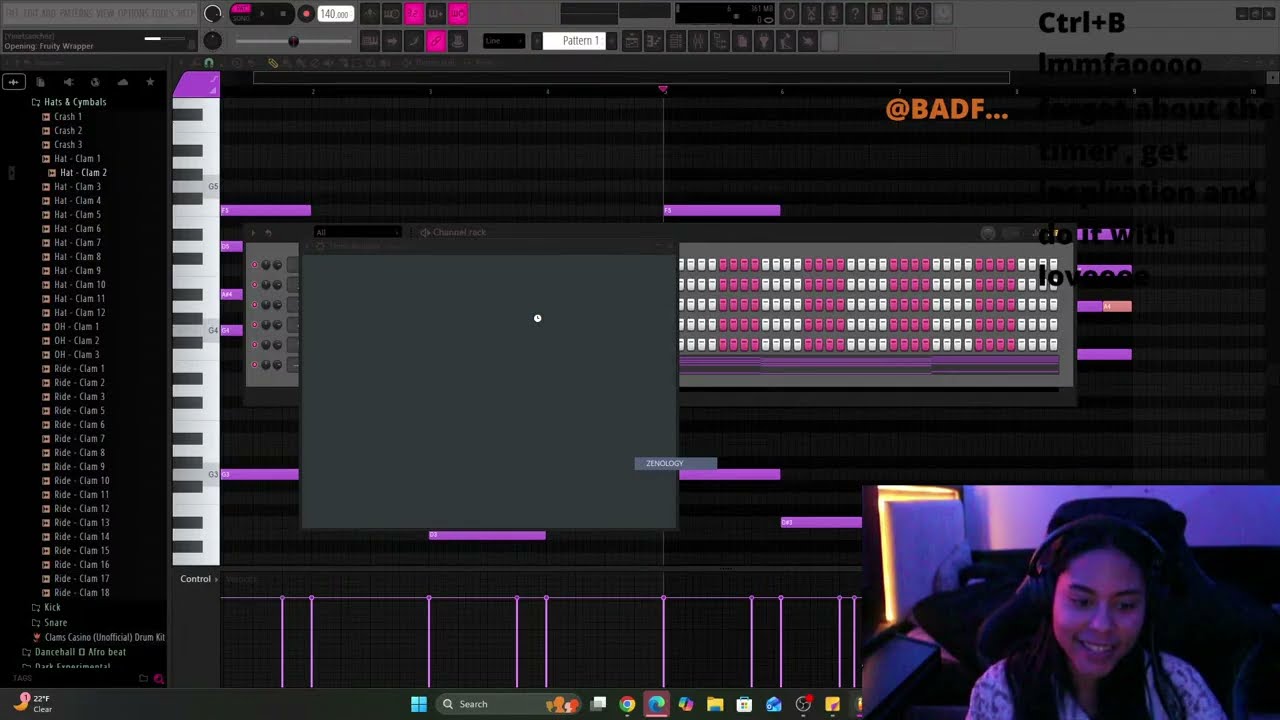Open help with the question mark icon

point(855,14)
